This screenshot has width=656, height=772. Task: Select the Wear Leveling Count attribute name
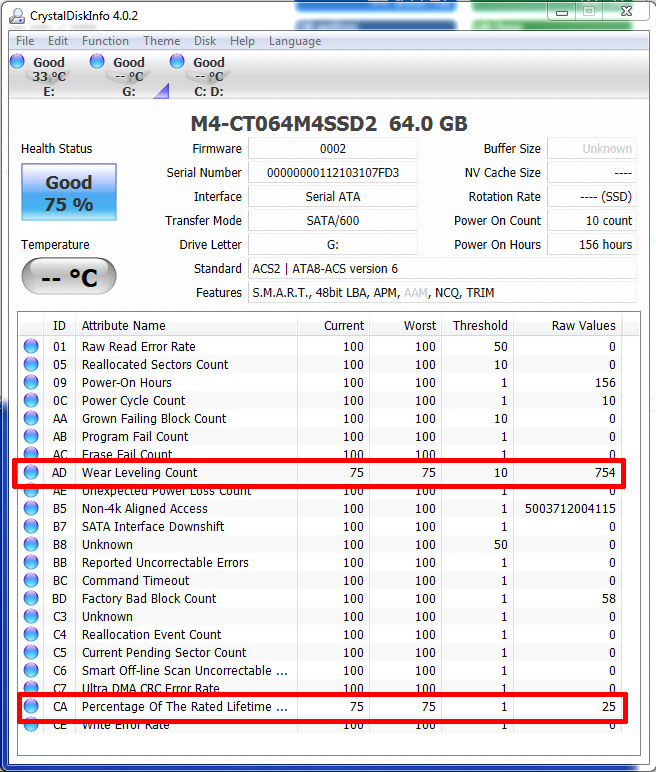[x=139, y=473]
